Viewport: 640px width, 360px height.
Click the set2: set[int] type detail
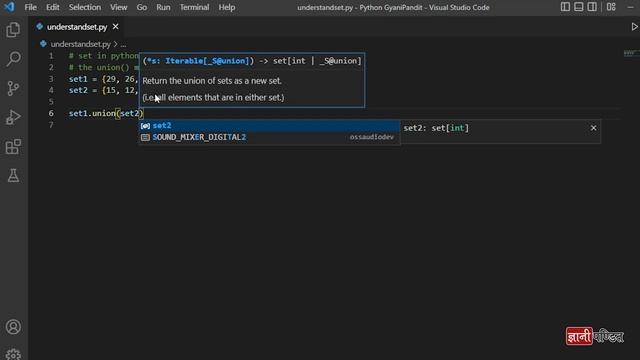tap(436, 128)
